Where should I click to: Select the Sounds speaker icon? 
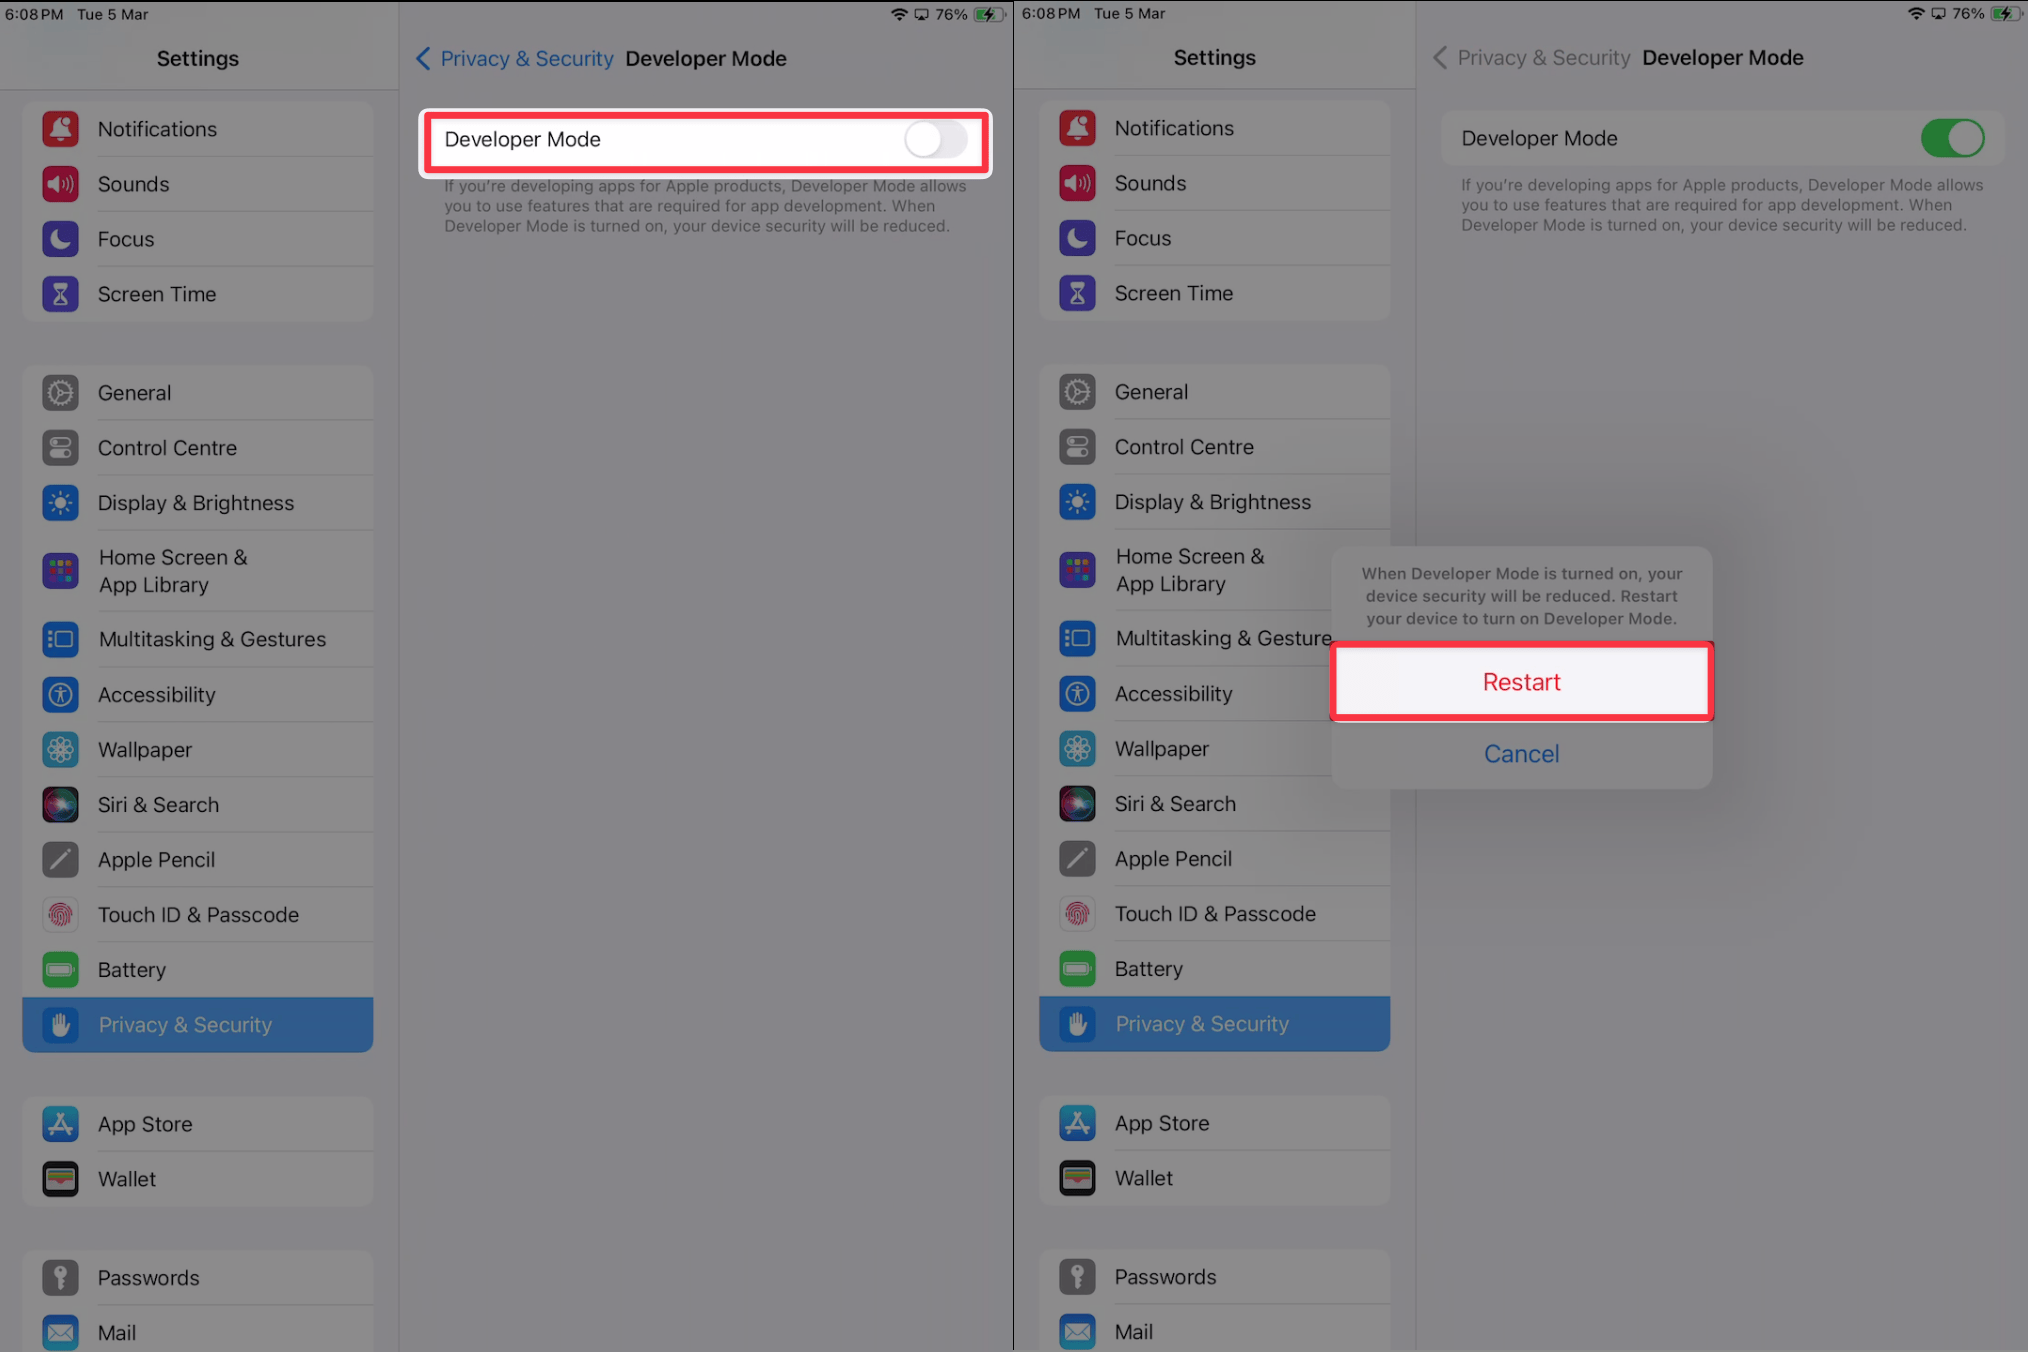[x=60, y=184]
